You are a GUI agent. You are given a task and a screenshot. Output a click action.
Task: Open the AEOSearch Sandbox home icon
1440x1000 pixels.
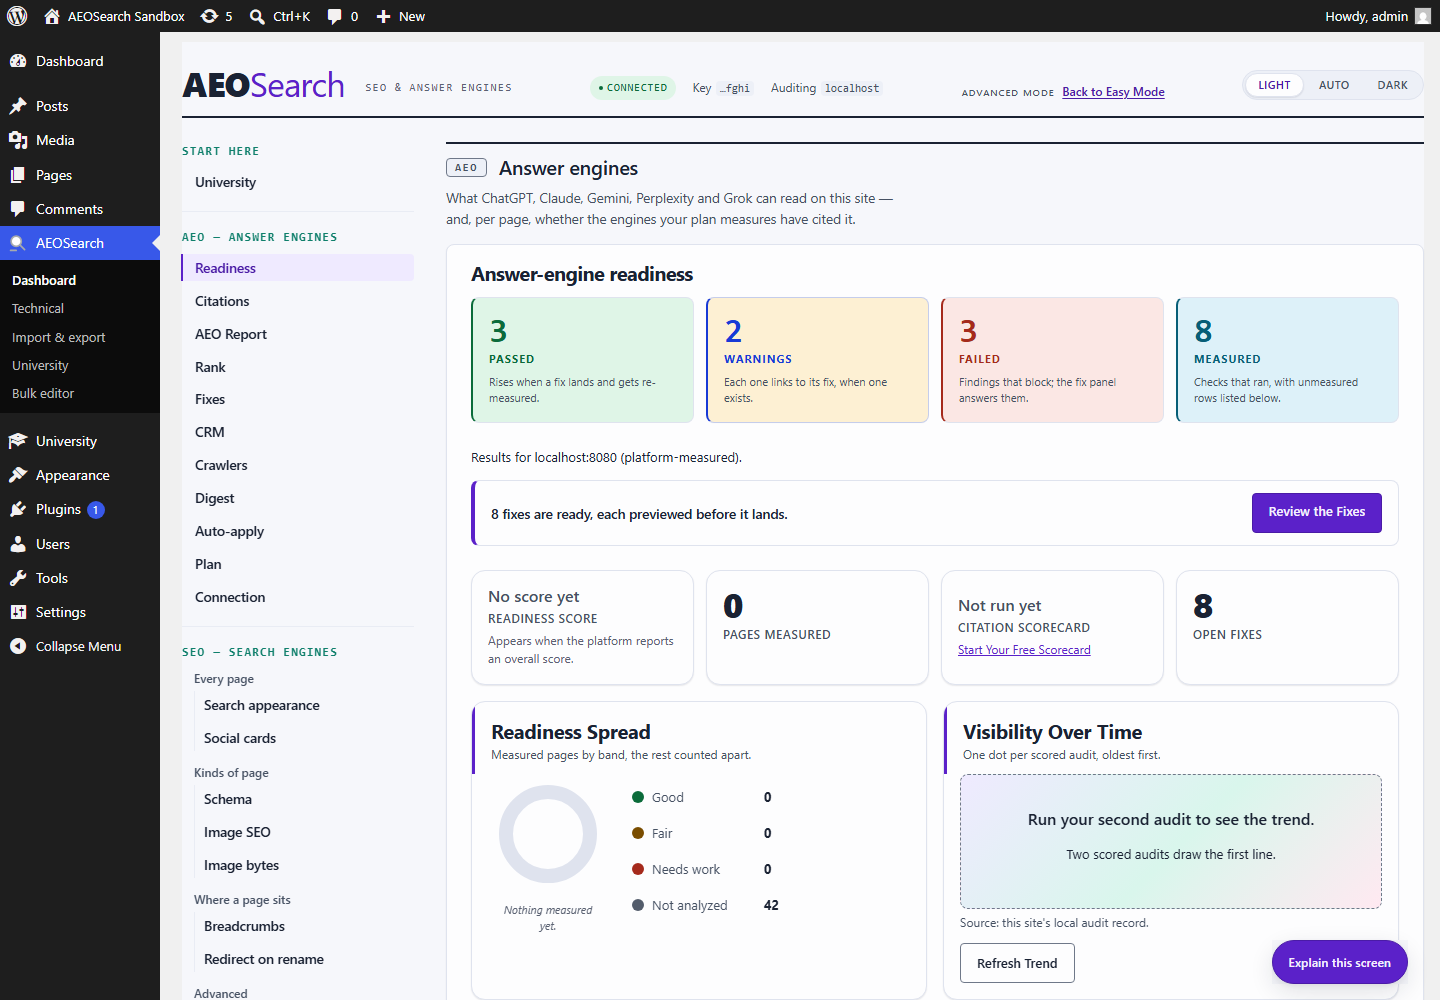52,16
